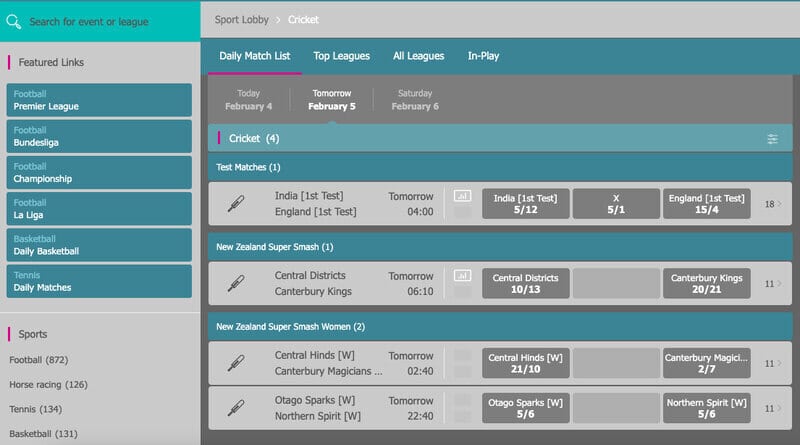800x445 pixels.
Task: Bet on Otago Sparks [W] at 5/6
Action: click(x=526, y=408)
